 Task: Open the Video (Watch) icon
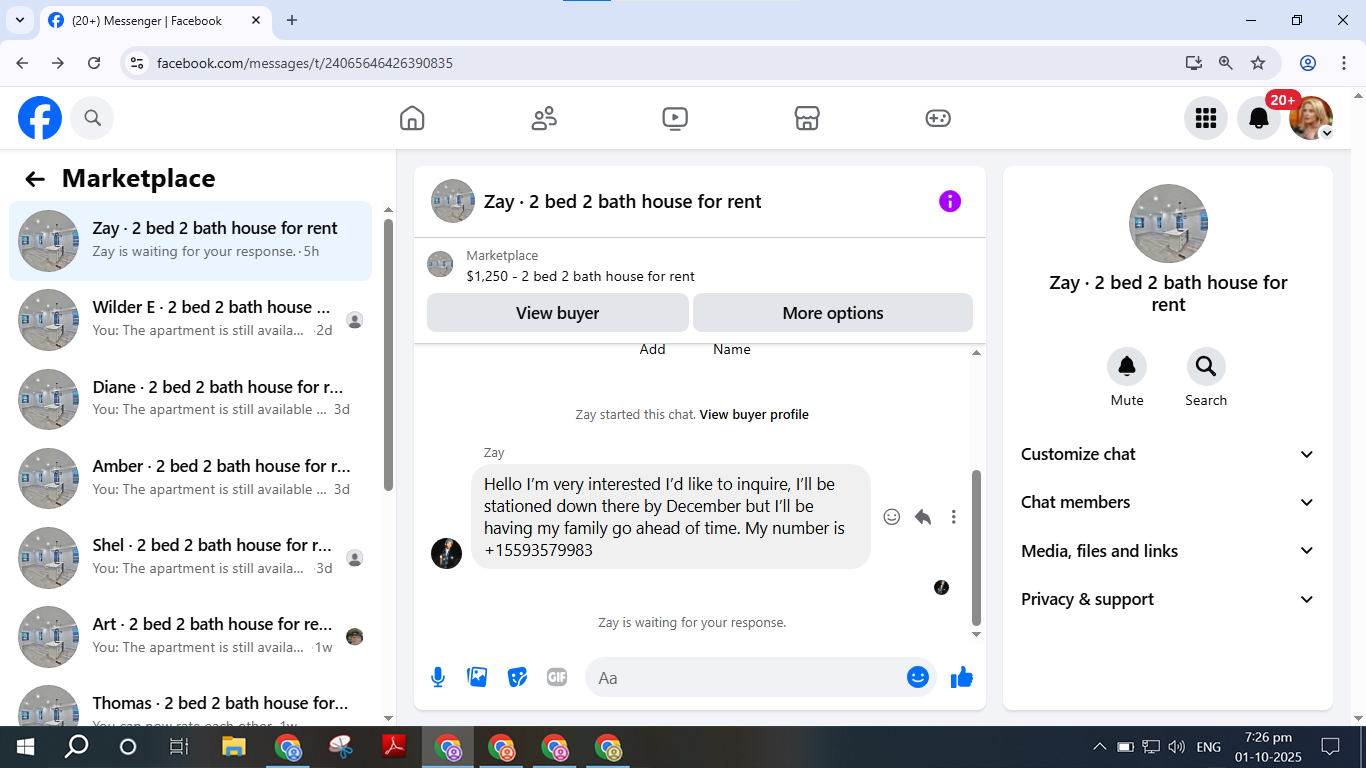click(x=675, y=118)
